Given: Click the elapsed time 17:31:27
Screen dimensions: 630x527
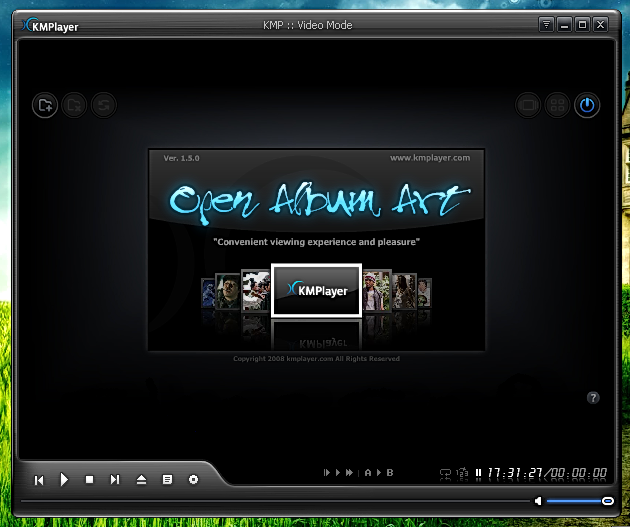Looking at the screenshot, I should [x=515, y=473].
